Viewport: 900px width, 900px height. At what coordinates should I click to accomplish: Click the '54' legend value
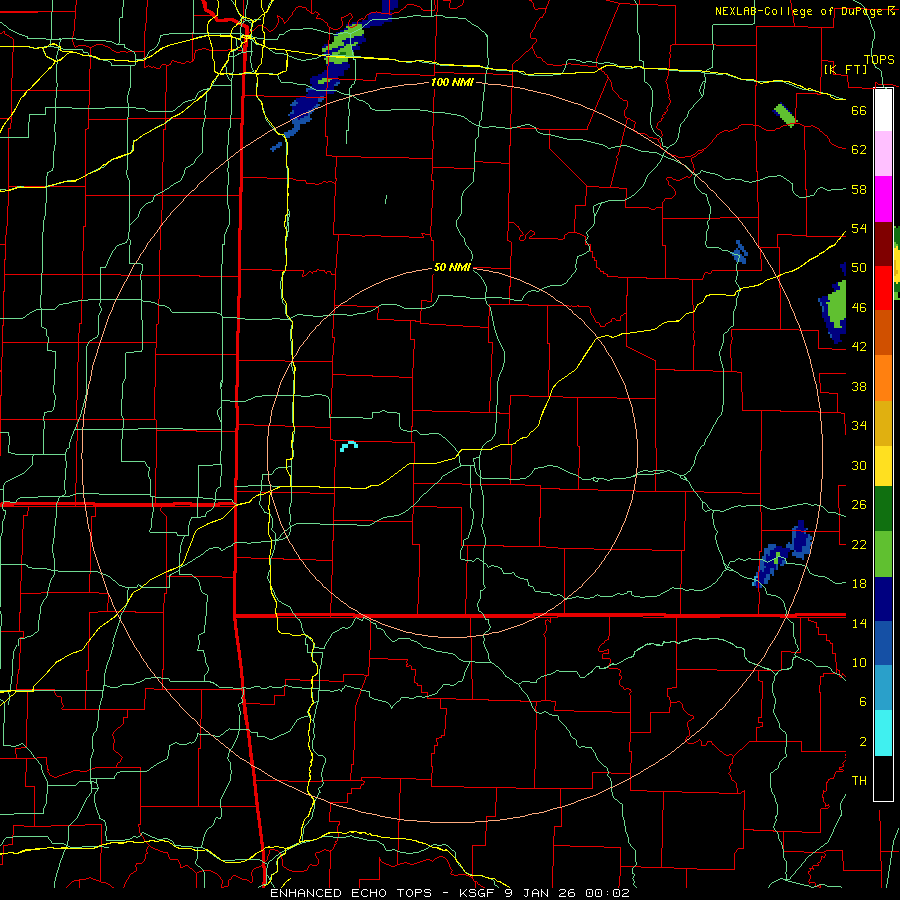pyautogui.click(x=859, y=228)
